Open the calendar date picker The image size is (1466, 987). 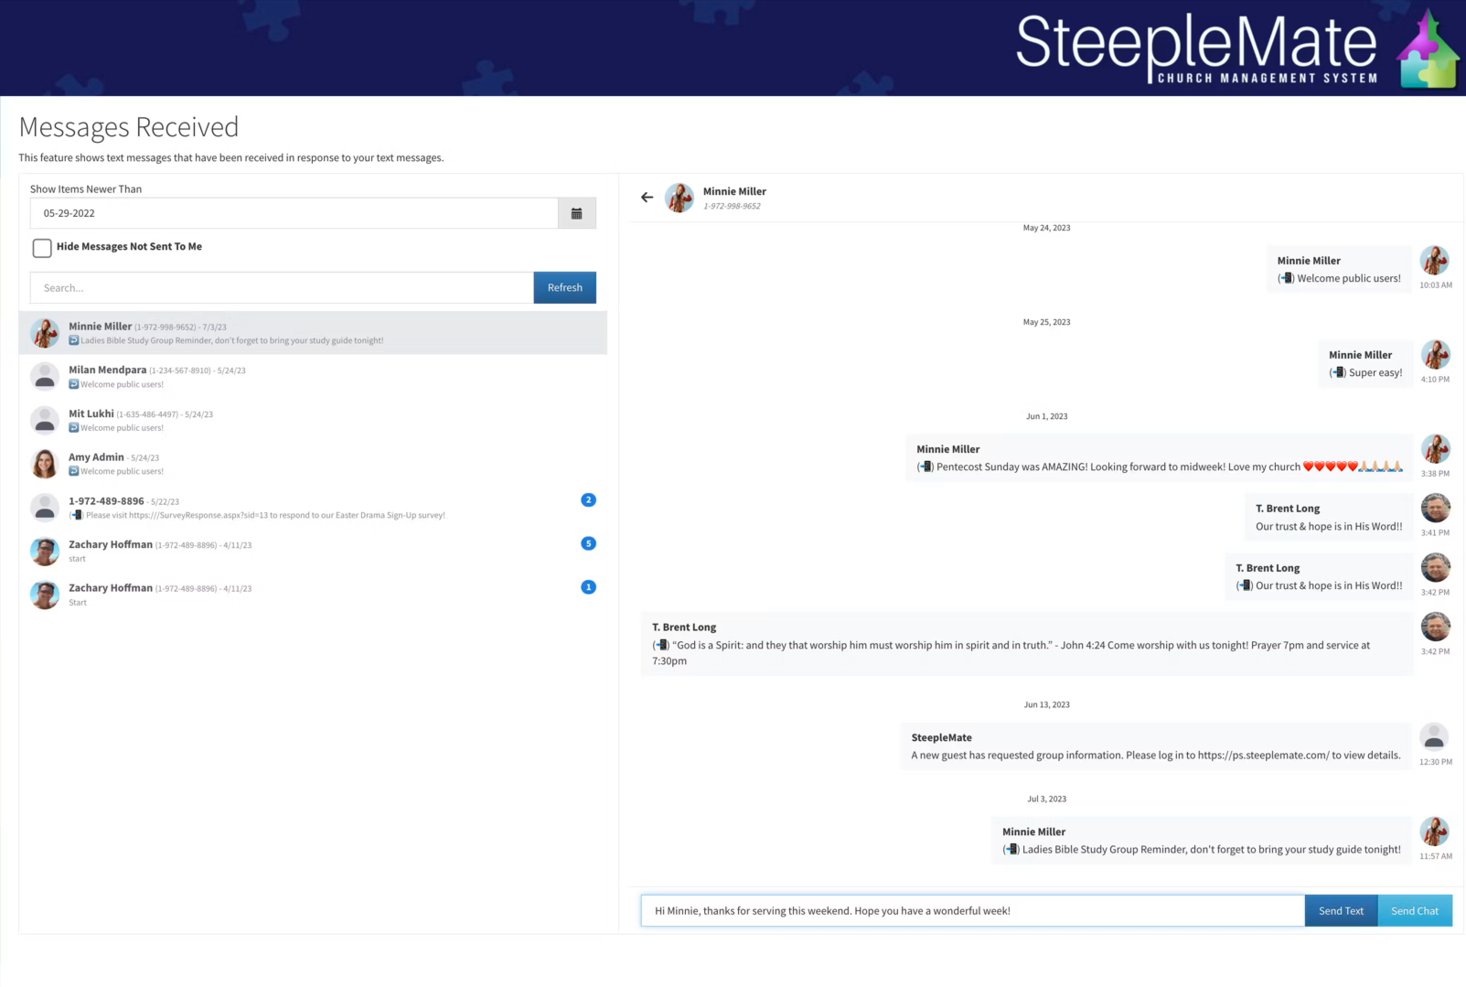click(577, 212)
